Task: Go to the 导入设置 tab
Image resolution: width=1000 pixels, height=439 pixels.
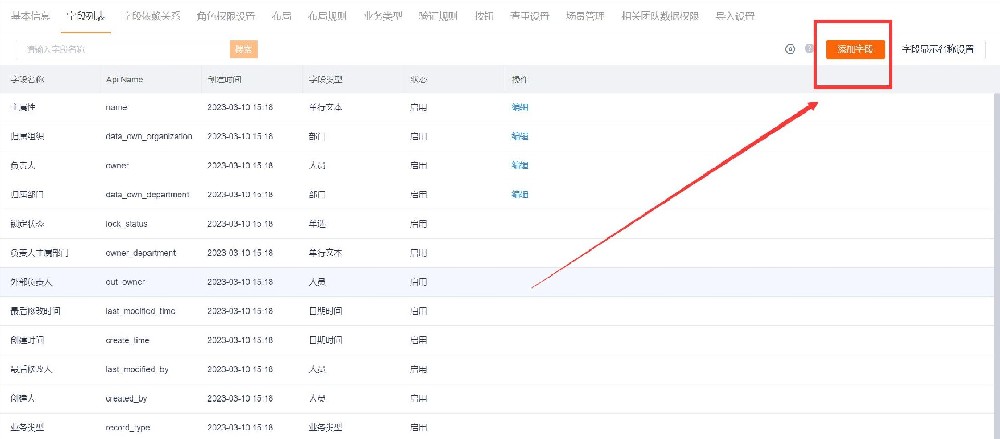Action: click(x=735, y=16)
